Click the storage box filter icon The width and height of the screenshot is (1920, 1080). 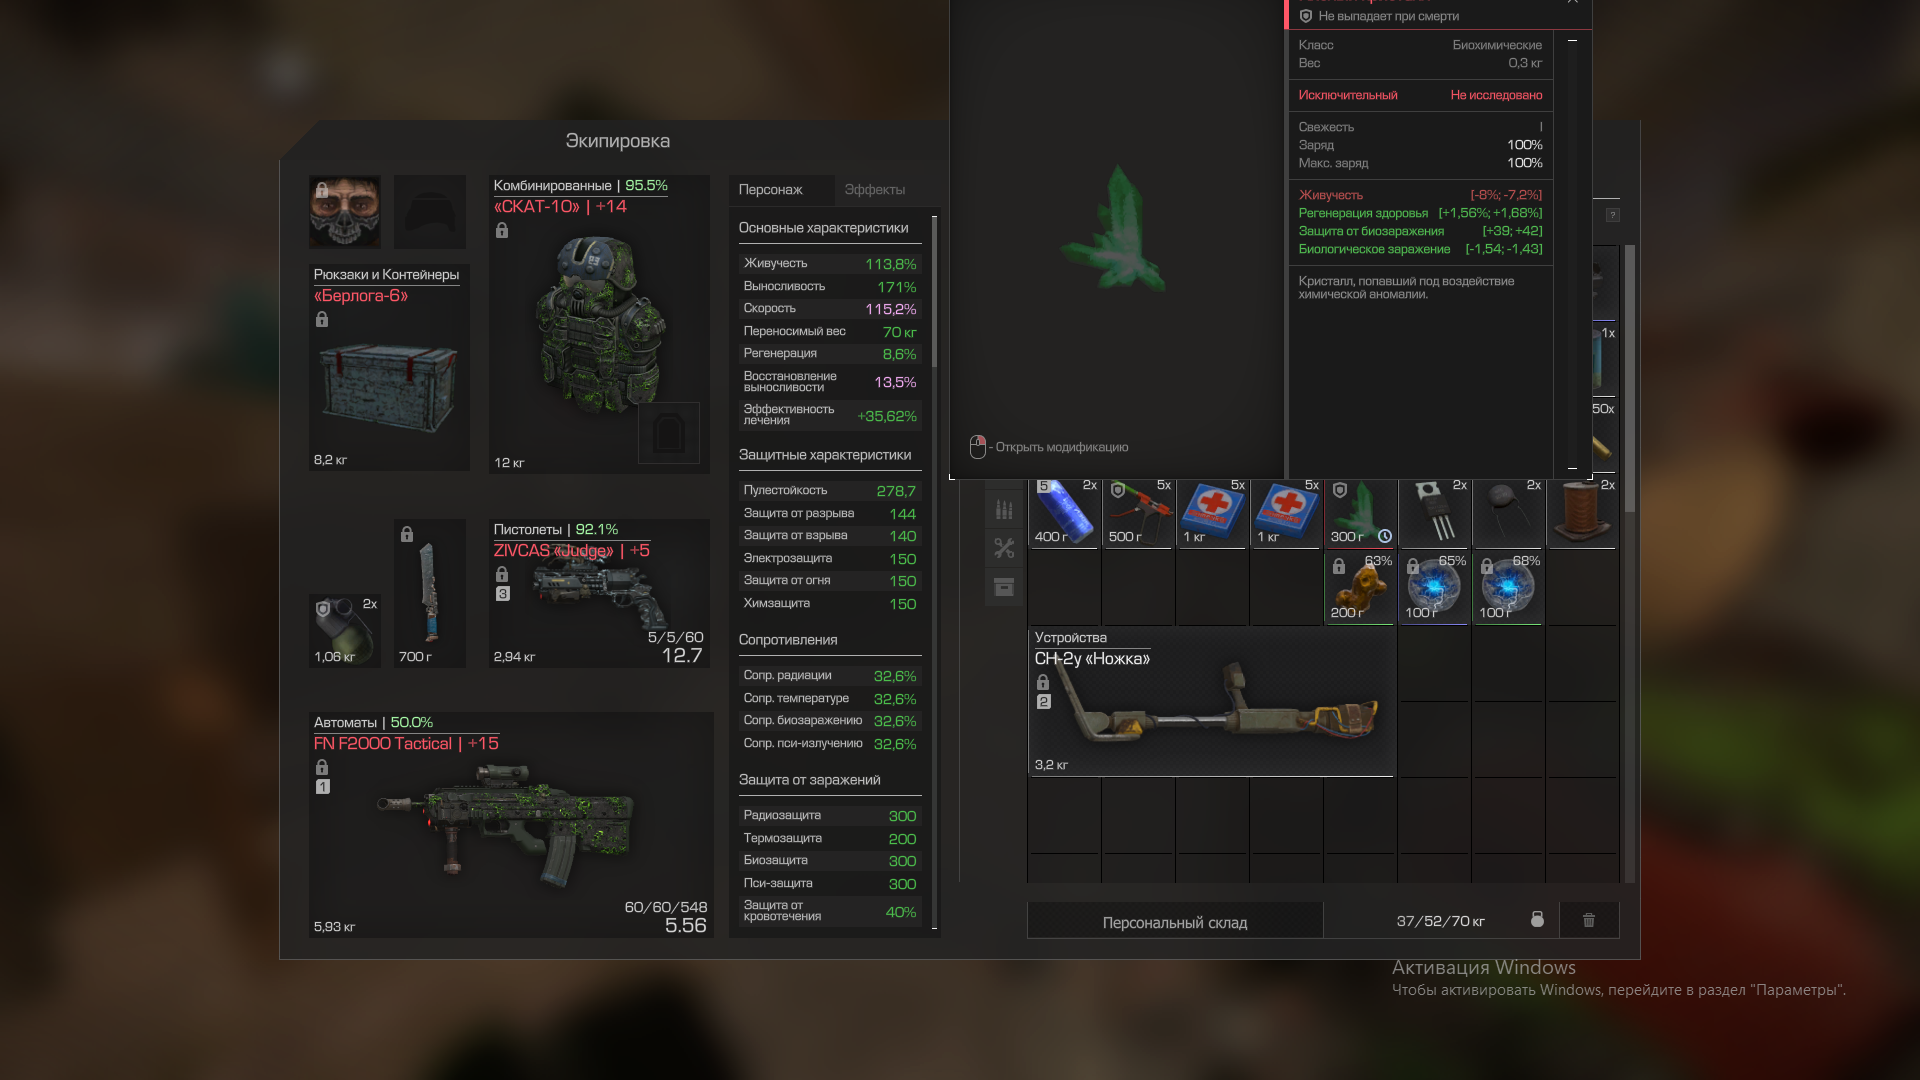(x=1004, y=587)
